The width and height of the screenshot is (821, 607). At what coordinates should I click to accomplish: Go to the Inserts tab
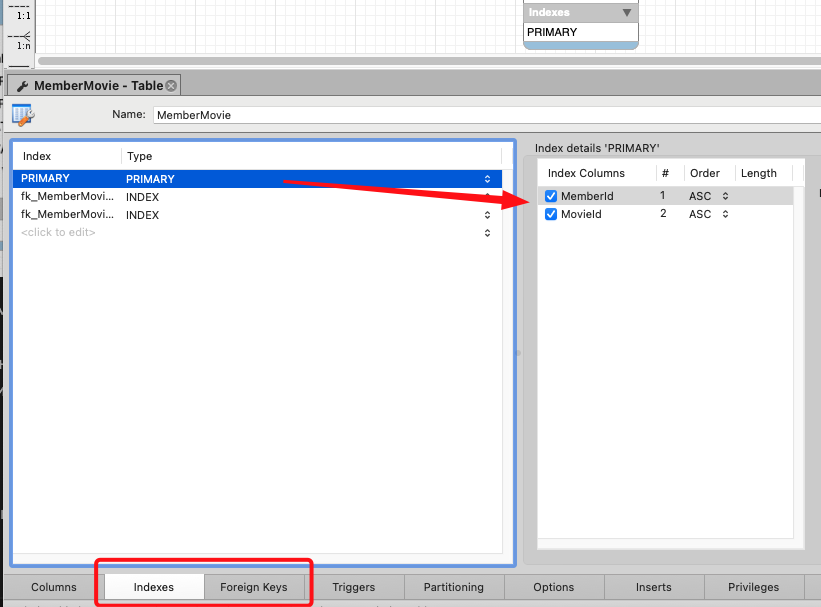point(654,587)
